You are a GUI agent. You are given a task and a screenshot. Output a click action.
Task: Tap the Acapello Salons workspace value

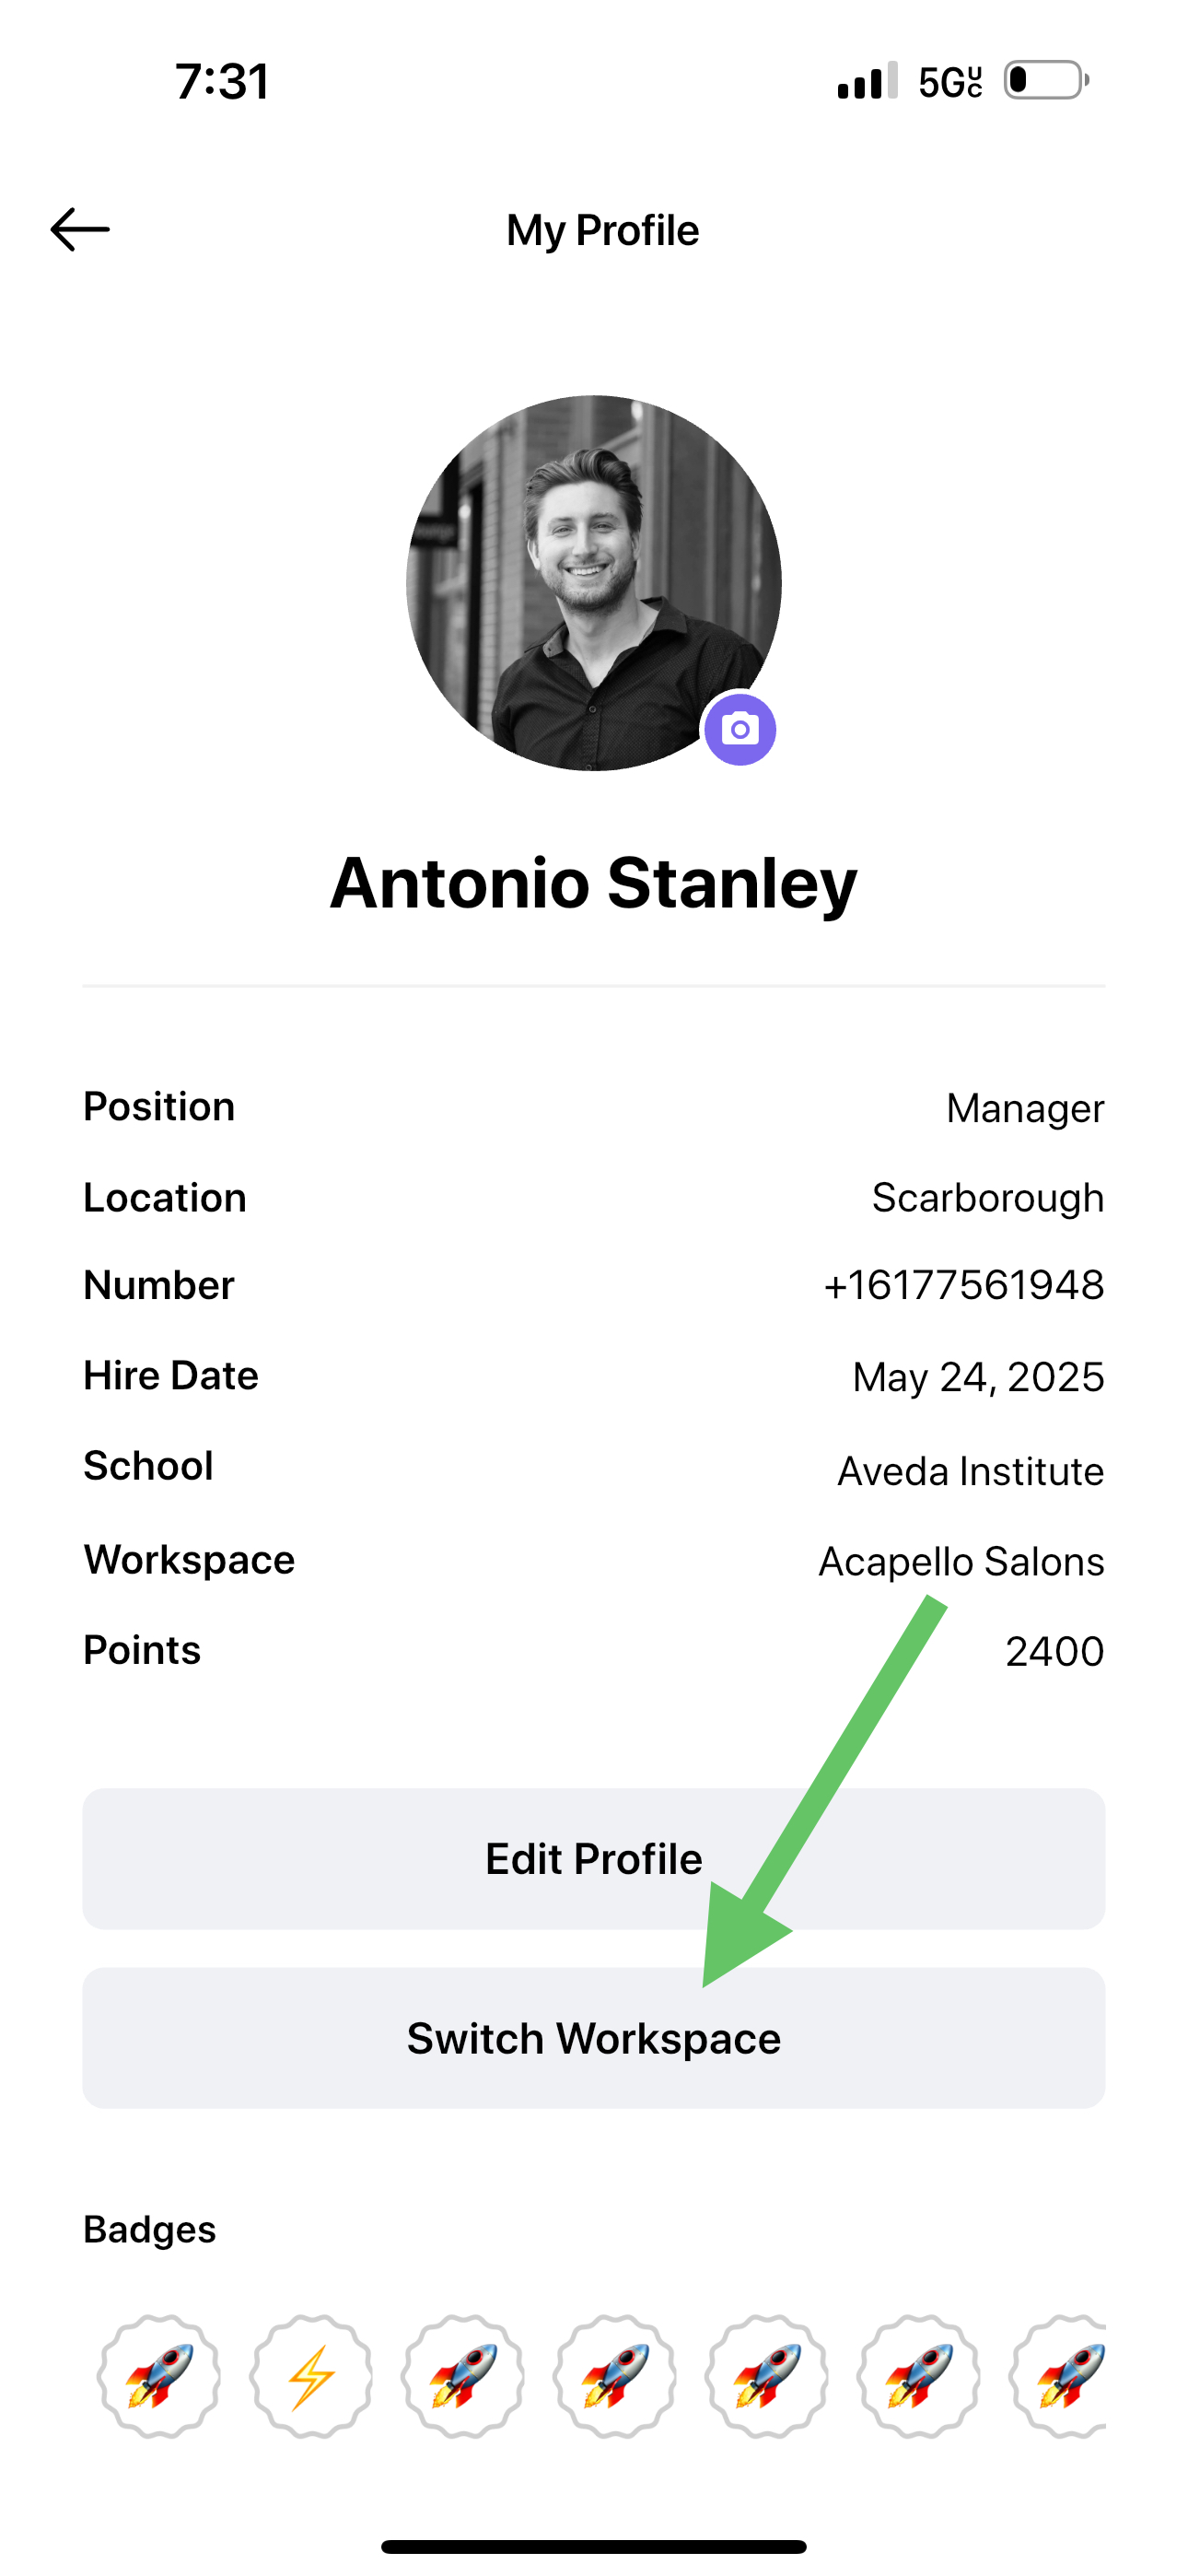(x=961, y=1561)
